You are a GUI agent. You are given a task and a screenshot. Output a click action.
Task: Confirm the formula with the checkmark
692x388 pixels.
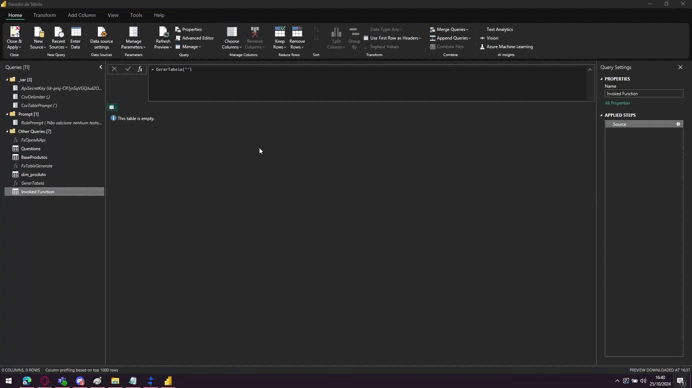coord(128,69)
